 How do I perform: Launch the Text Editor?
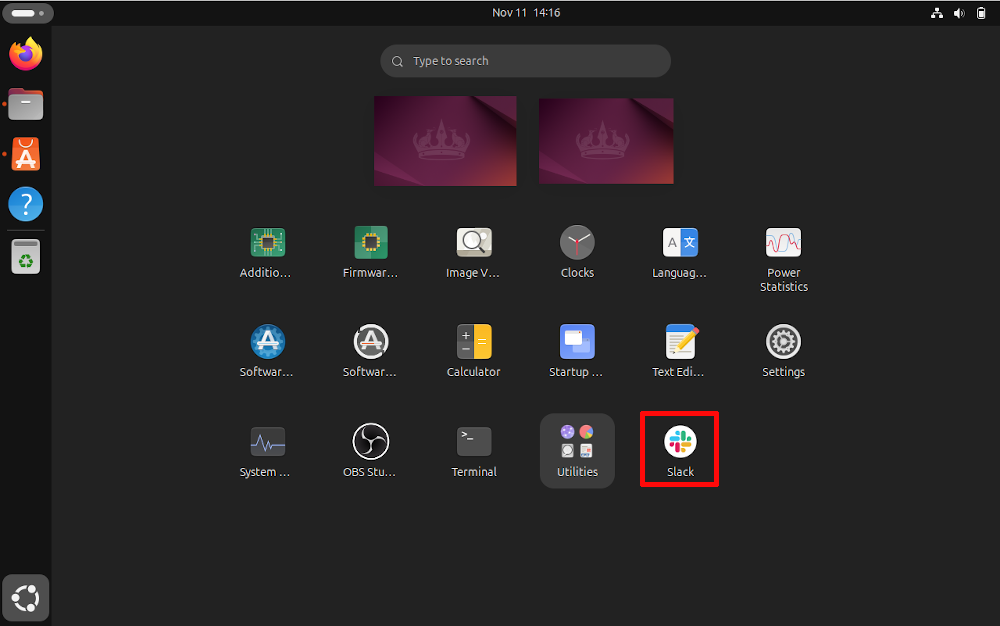click(x=680, y=341)
